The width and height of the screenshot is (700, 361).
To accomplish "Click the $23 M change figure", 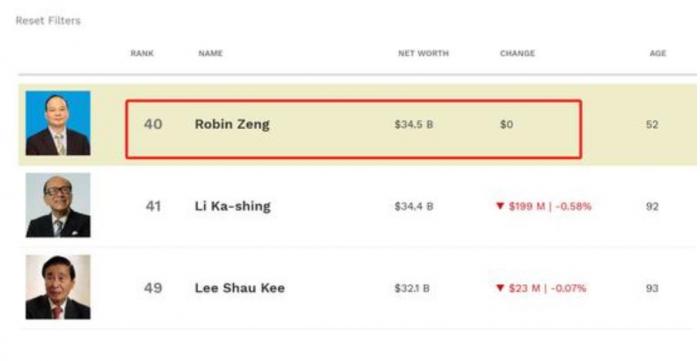I will (525, 288).
